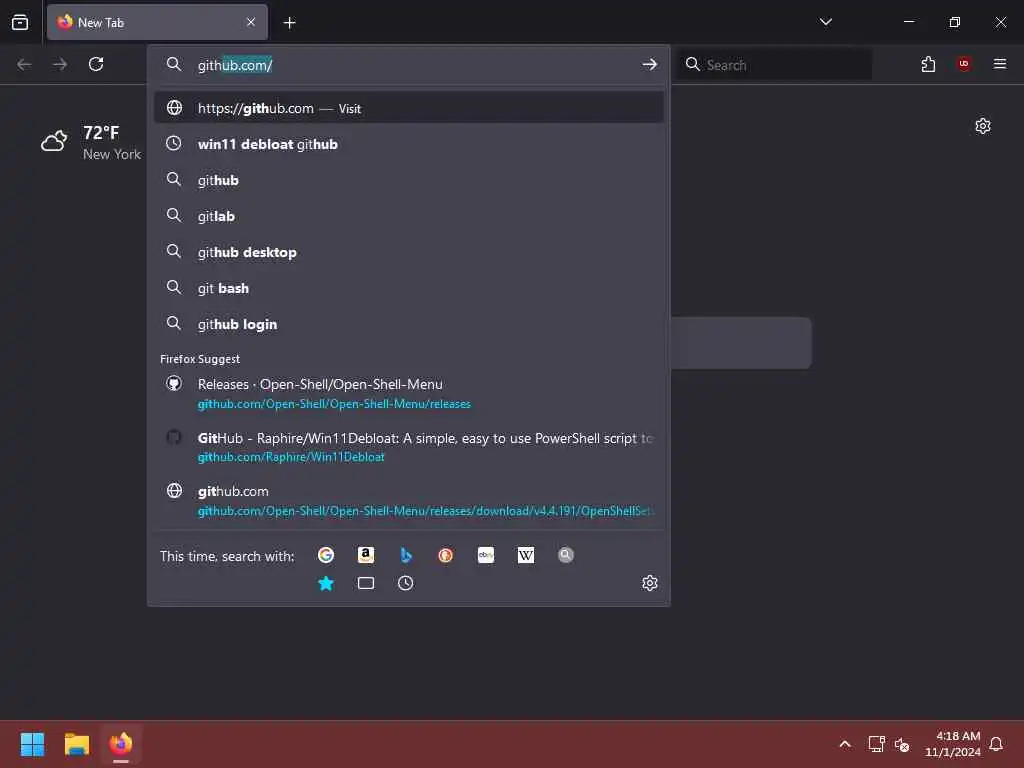Image resolution: width=1024 pixels, height=768 pixels.
Task: Open the notifications bell icon
Action: 996,744
